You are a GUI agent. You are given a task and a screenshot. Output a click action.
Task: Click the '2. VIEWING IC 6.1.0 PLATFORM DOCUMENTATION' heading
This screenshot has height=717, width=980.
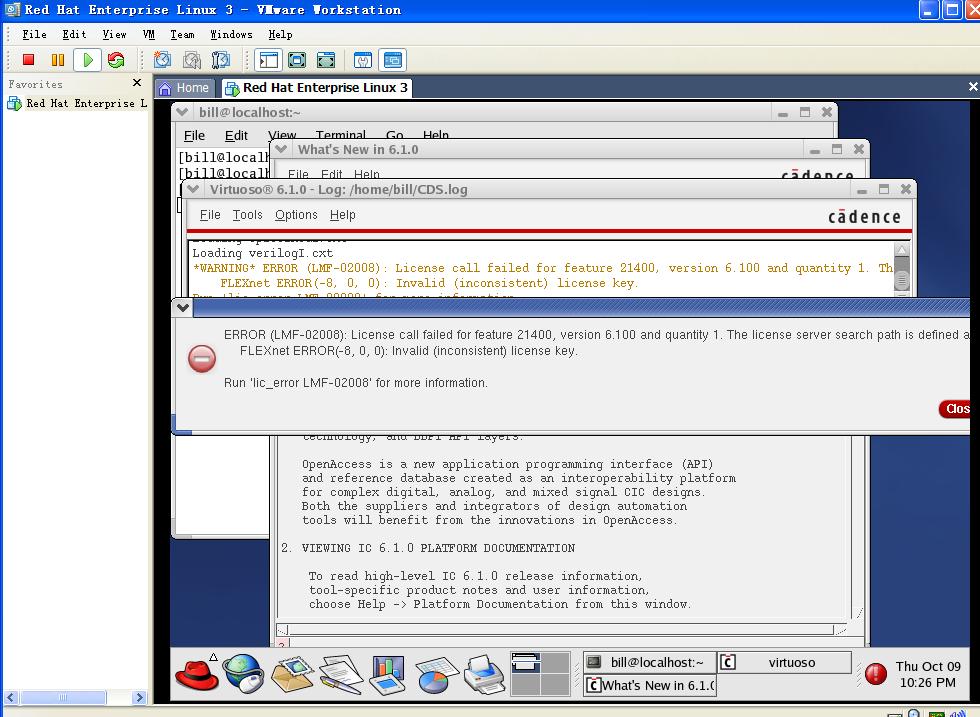pos(428,548)
